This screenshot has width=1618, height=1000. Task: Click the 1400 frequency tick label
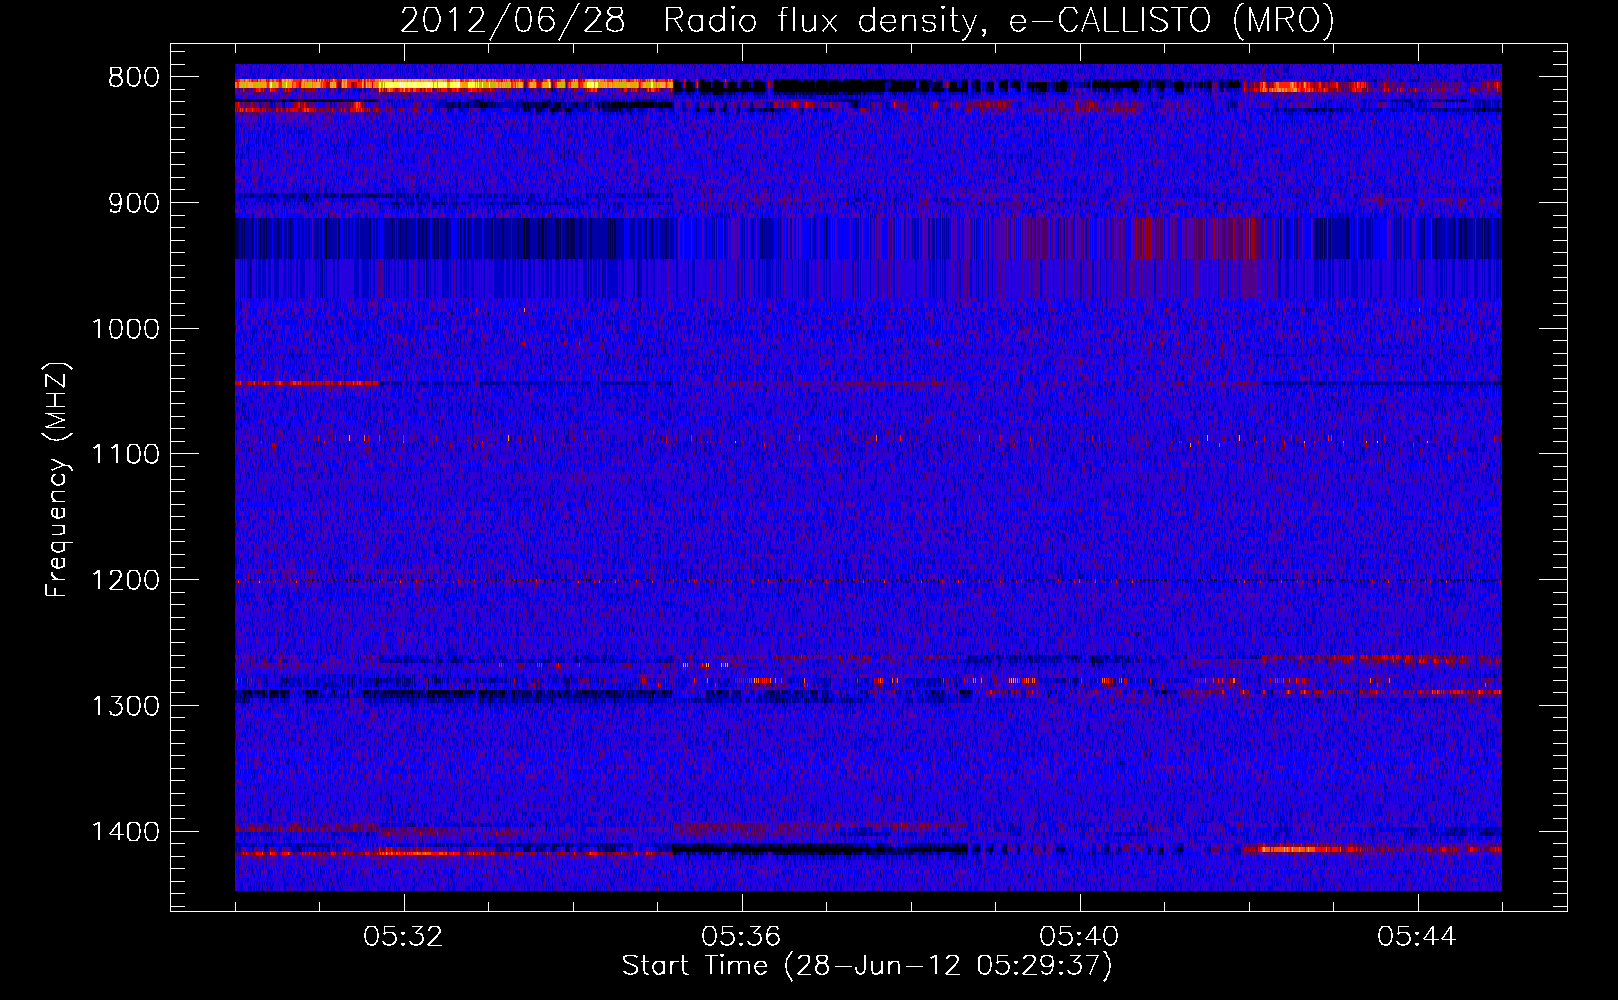(125, 832)
